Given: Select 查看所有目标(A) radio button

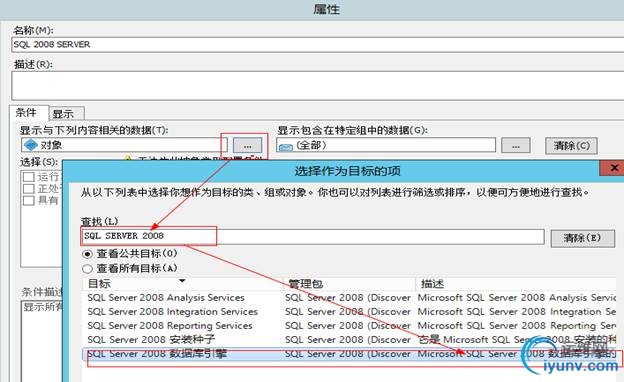Looking at the screenshot, I should coord(87,269).
